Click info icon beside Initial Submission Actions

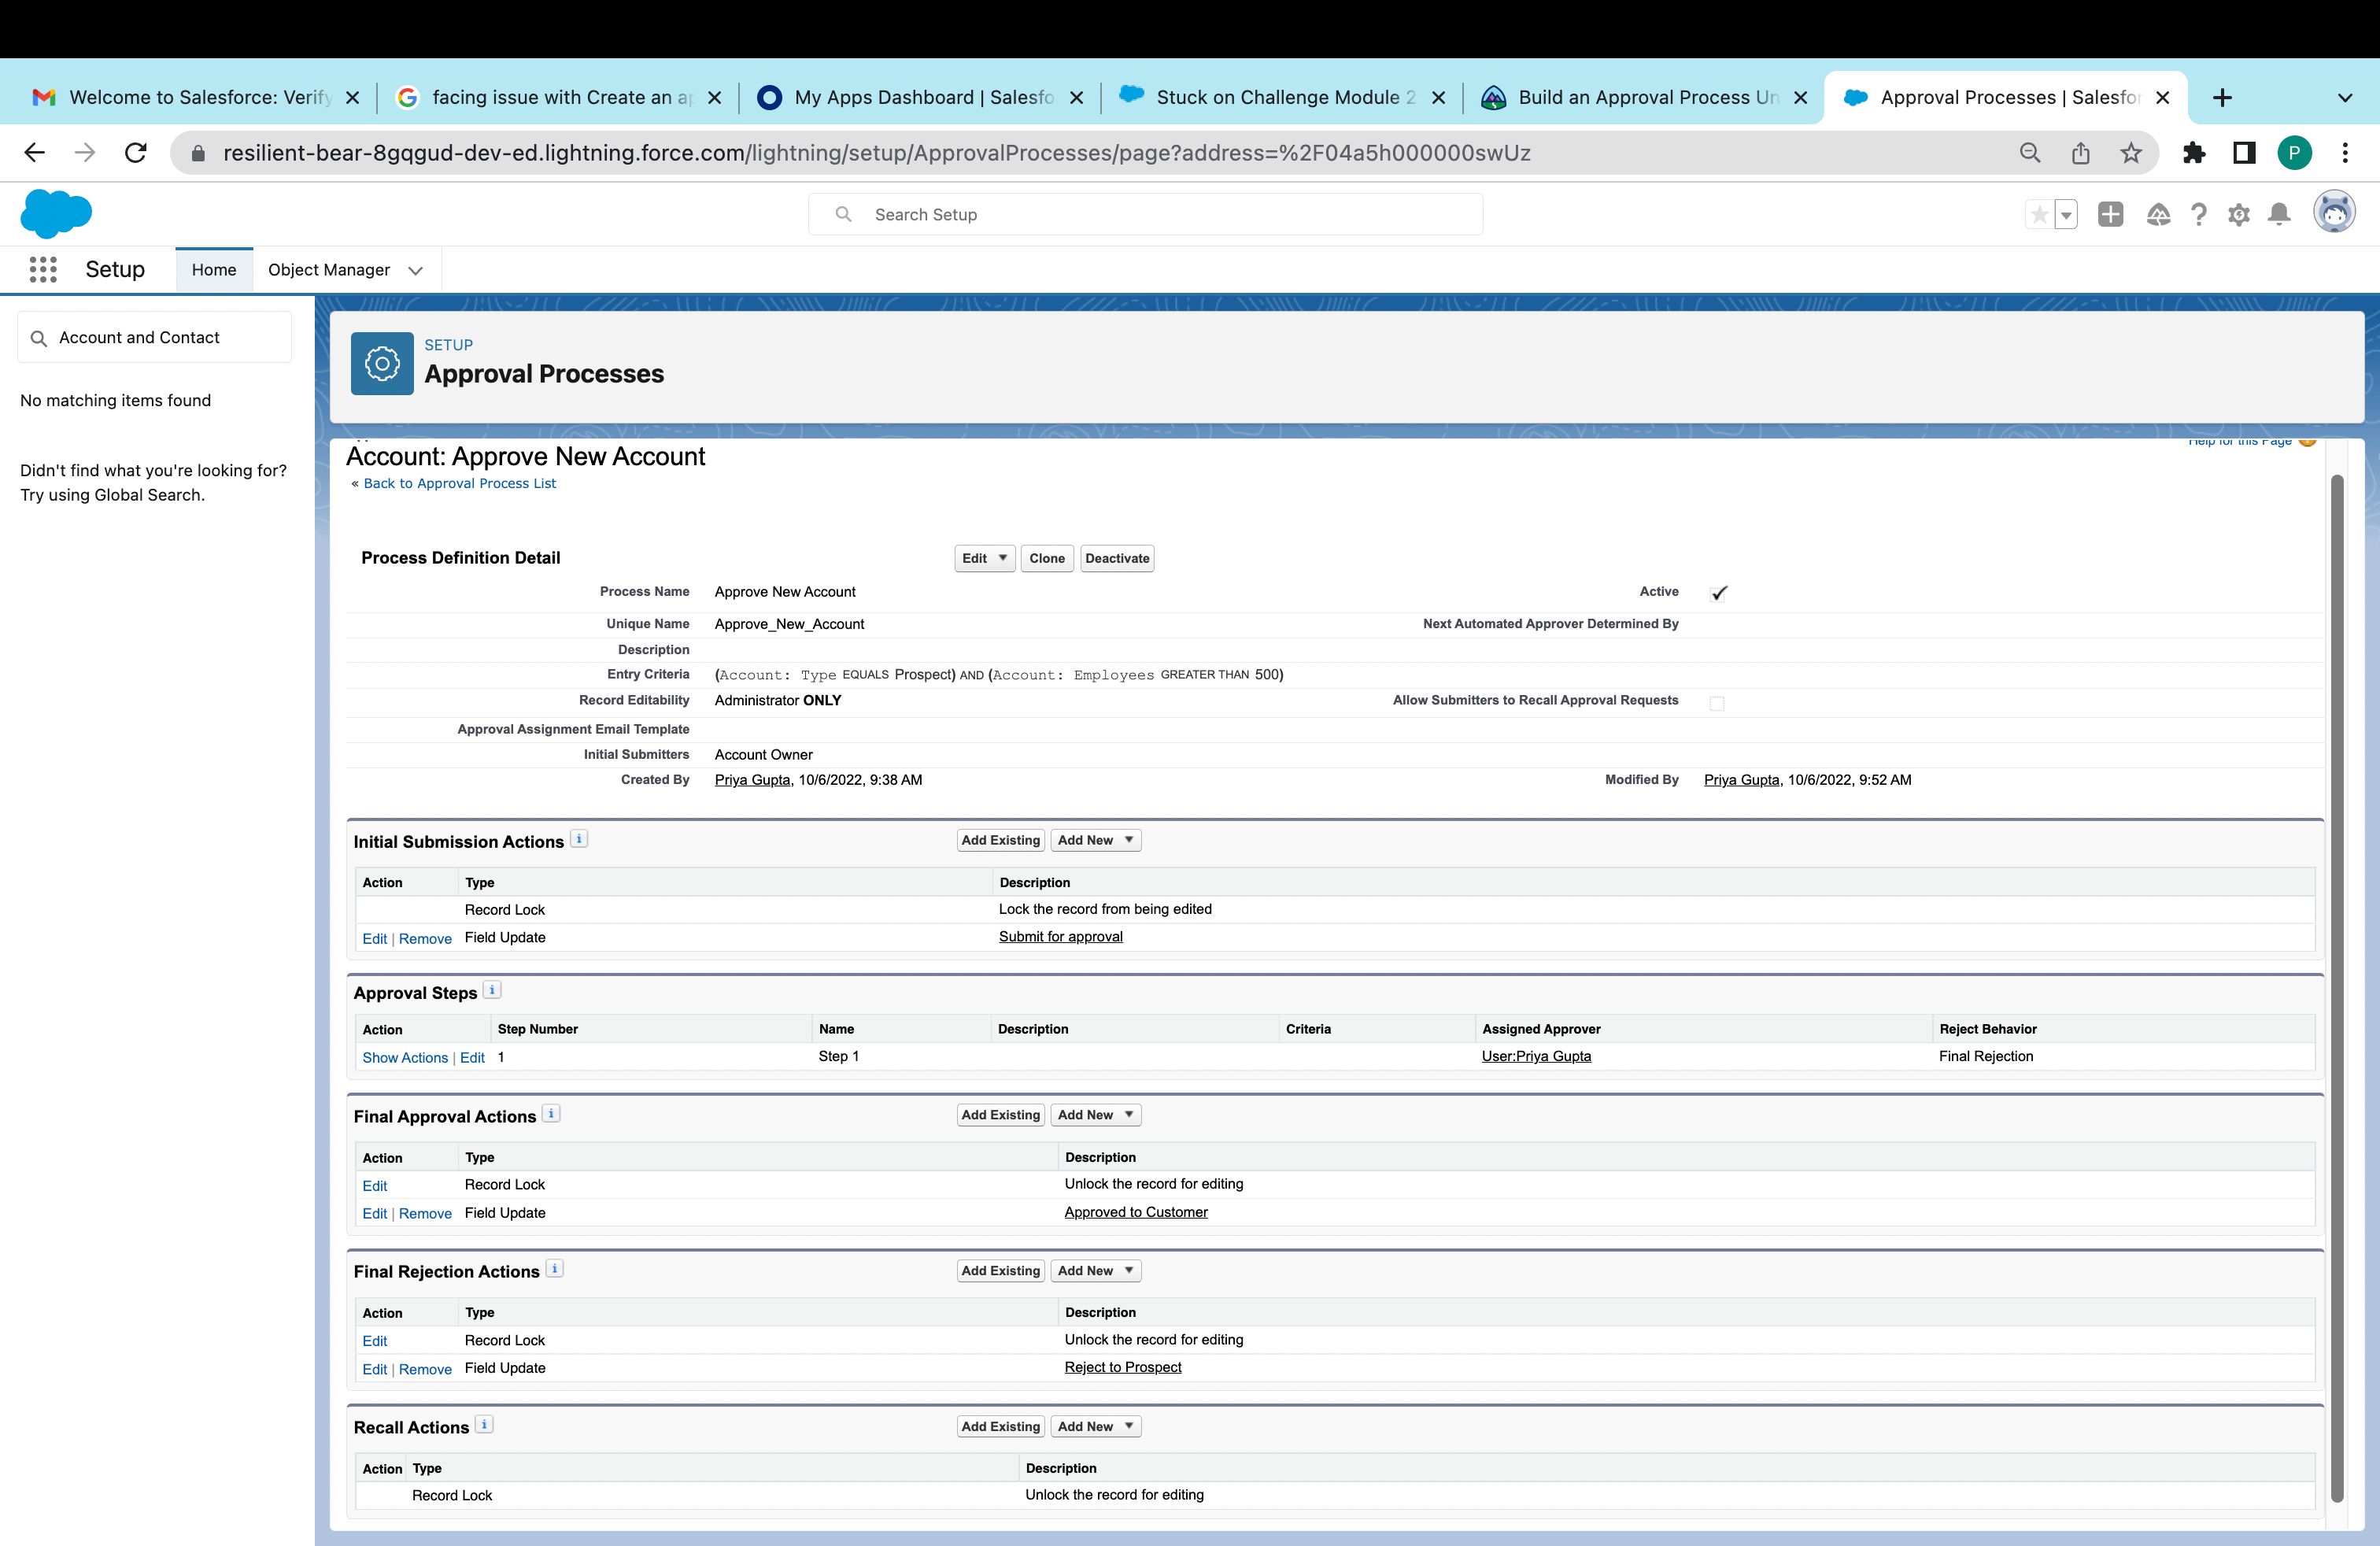point(579,839)
